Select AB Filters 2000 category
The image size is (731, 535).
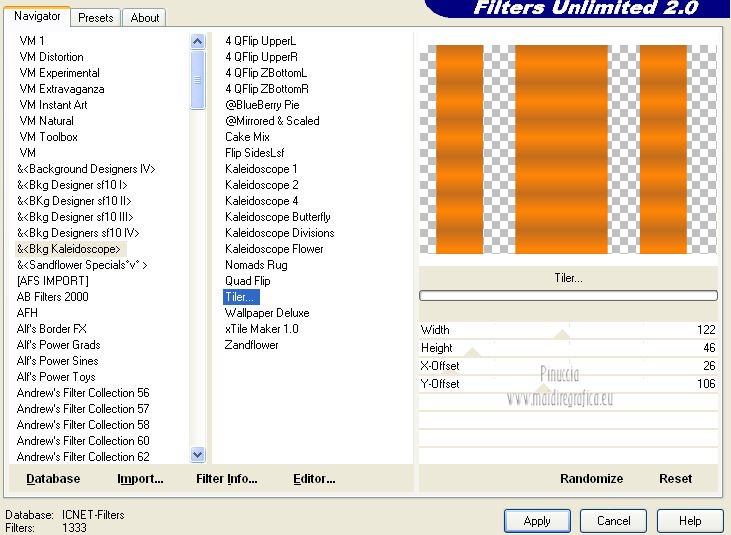point(52,297)
